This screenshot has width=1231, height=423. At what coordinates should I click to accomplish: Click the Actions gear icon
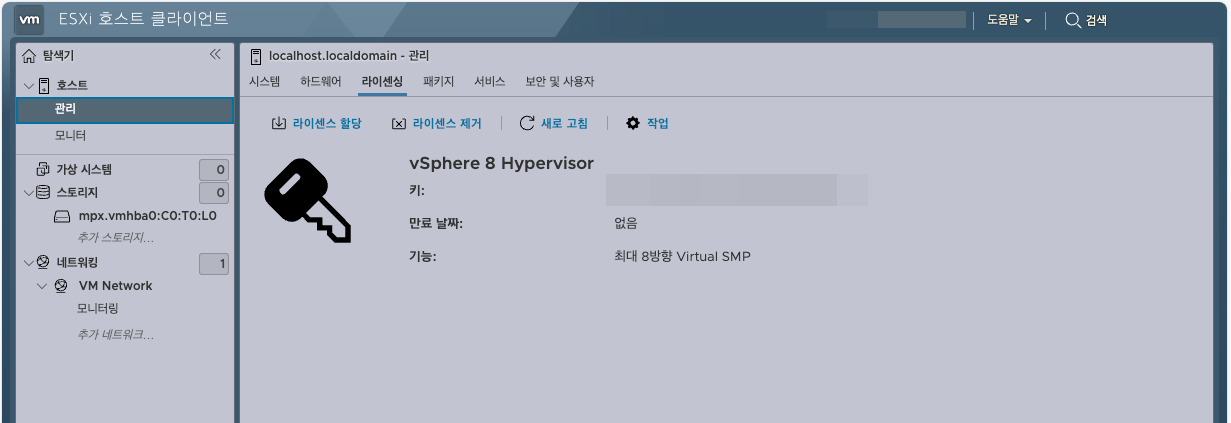coord(632,123)
